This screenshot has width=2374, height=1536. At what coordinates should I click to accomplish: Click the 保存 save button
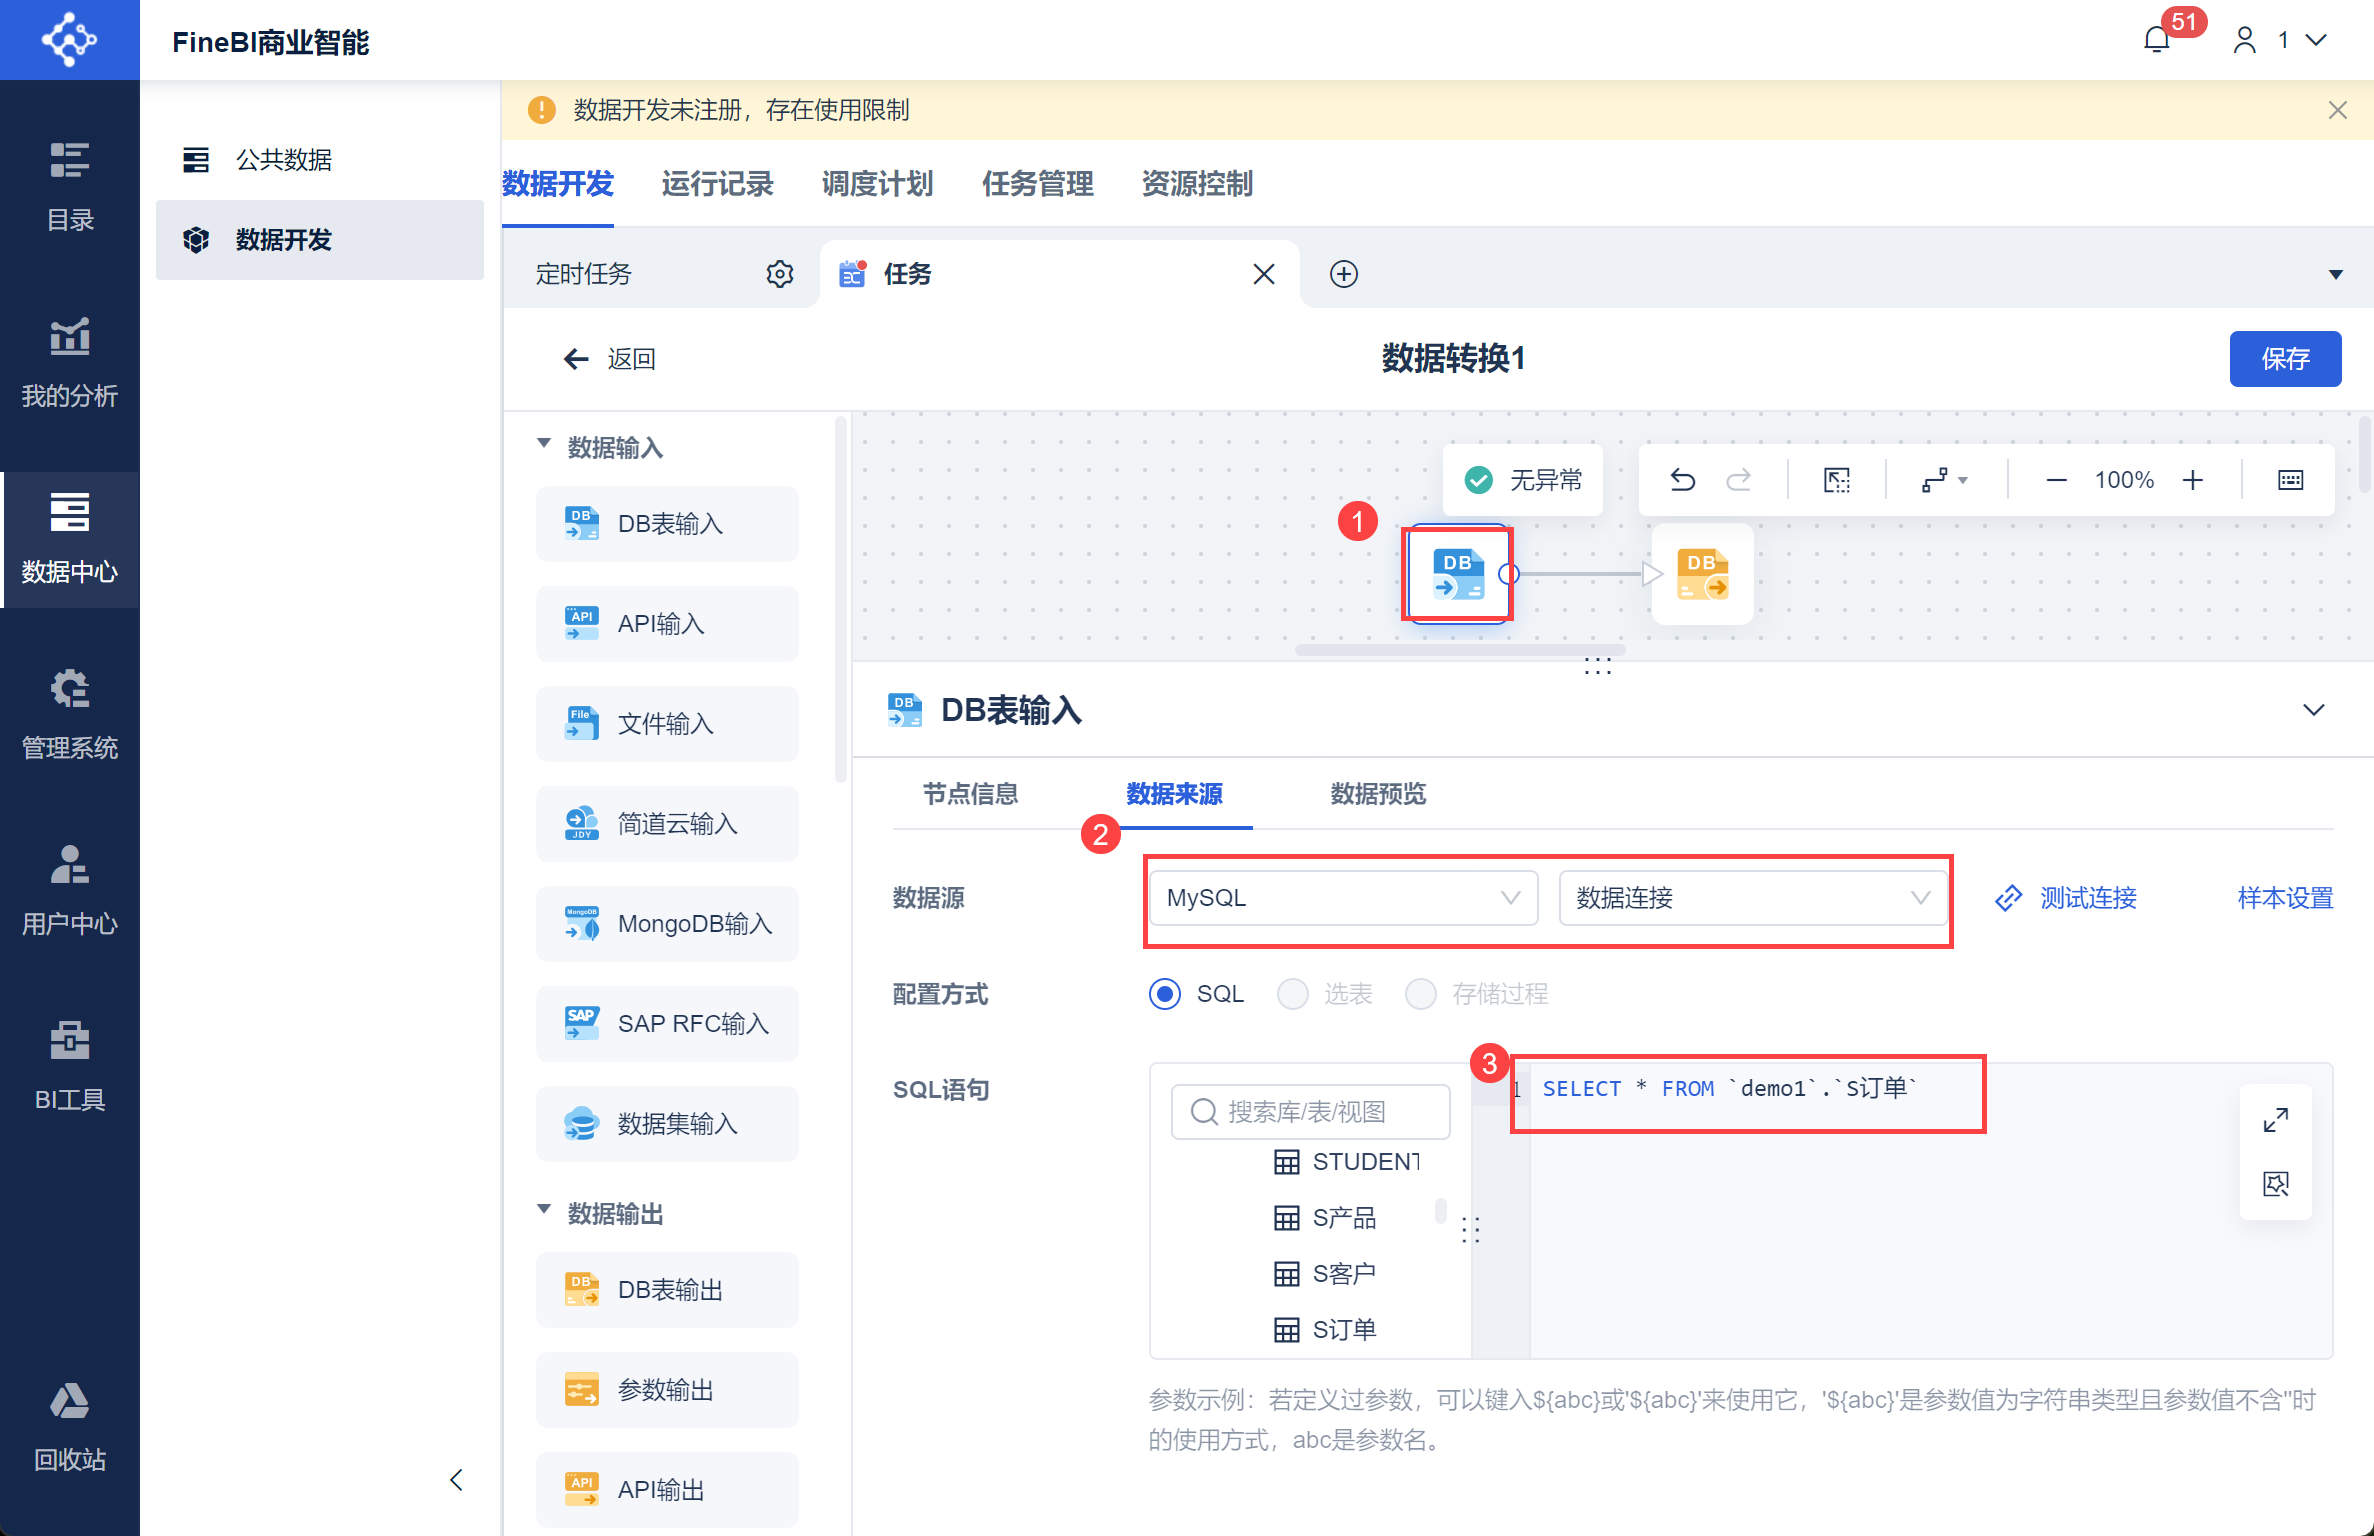pyautogui.click(x=2285, y=359)
